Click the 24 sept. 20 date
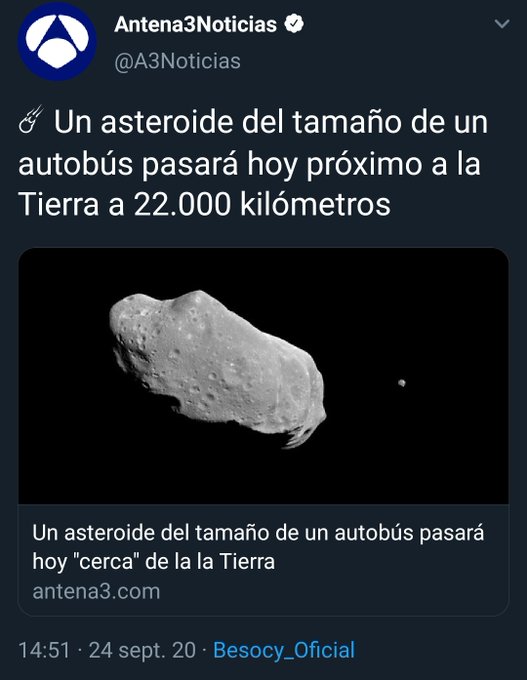Screen dimensions: 527x680 (x=142, y=651)
